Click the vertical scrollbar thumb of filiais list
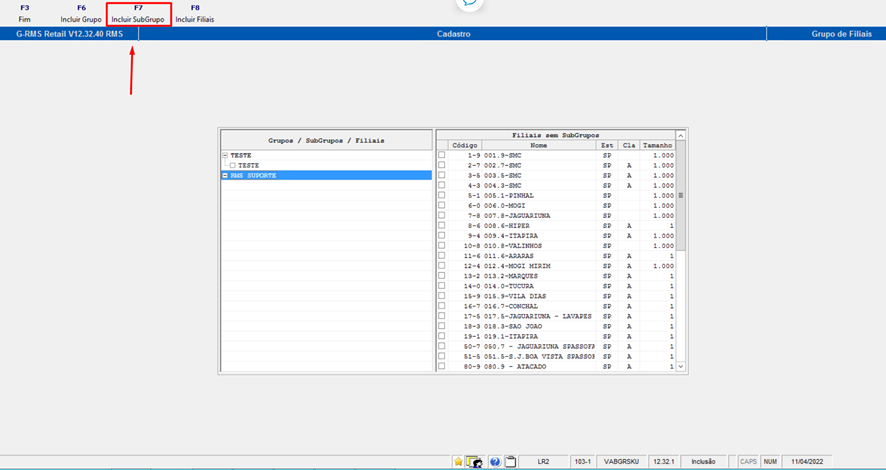The height and width of the screenshot is (470, 886). click(x=680, y=195)
